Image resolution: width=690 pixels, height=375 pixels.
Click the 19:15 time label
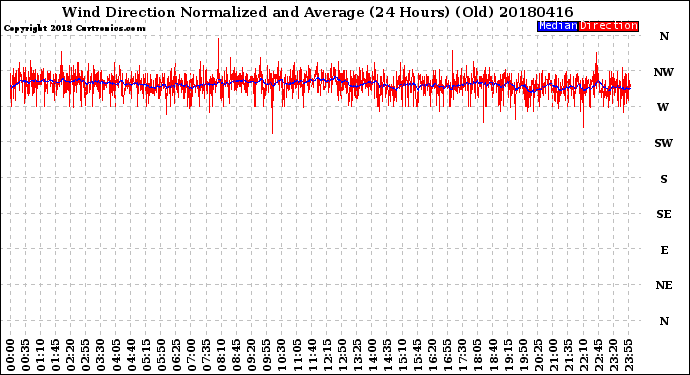coord(508,355)
